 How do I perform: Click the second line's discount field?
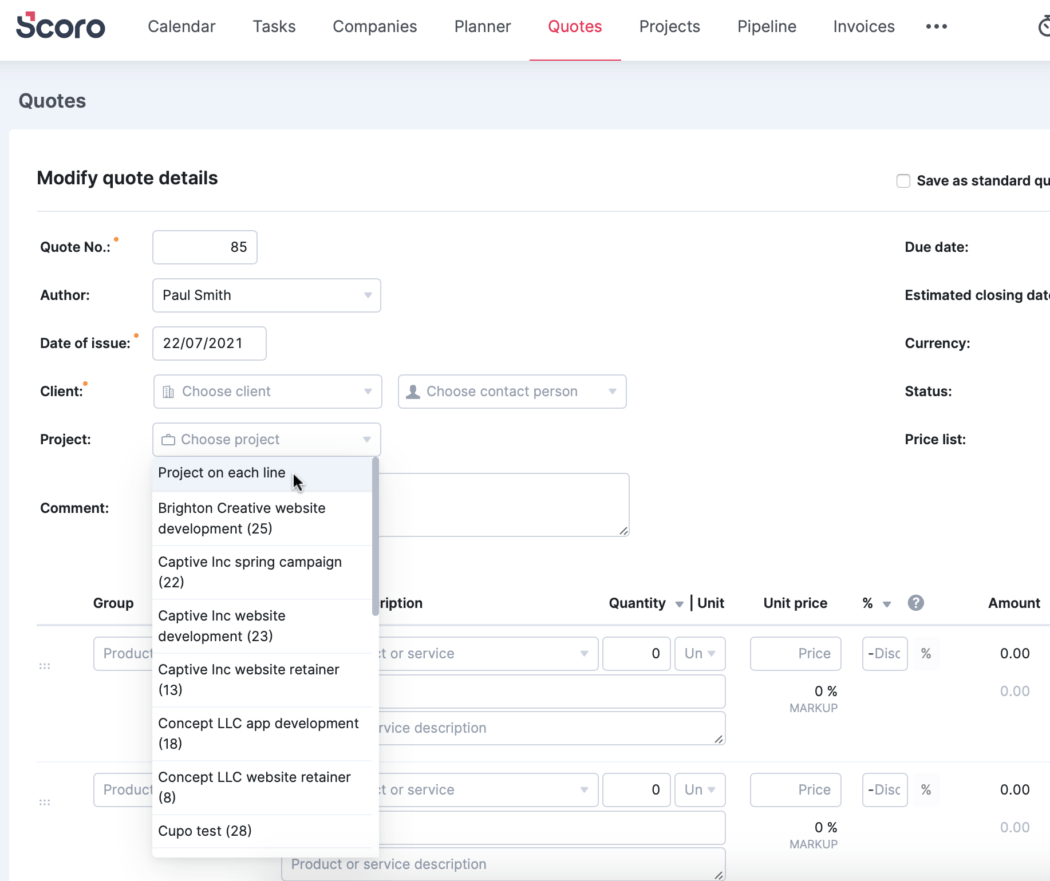tap(885, 790)
